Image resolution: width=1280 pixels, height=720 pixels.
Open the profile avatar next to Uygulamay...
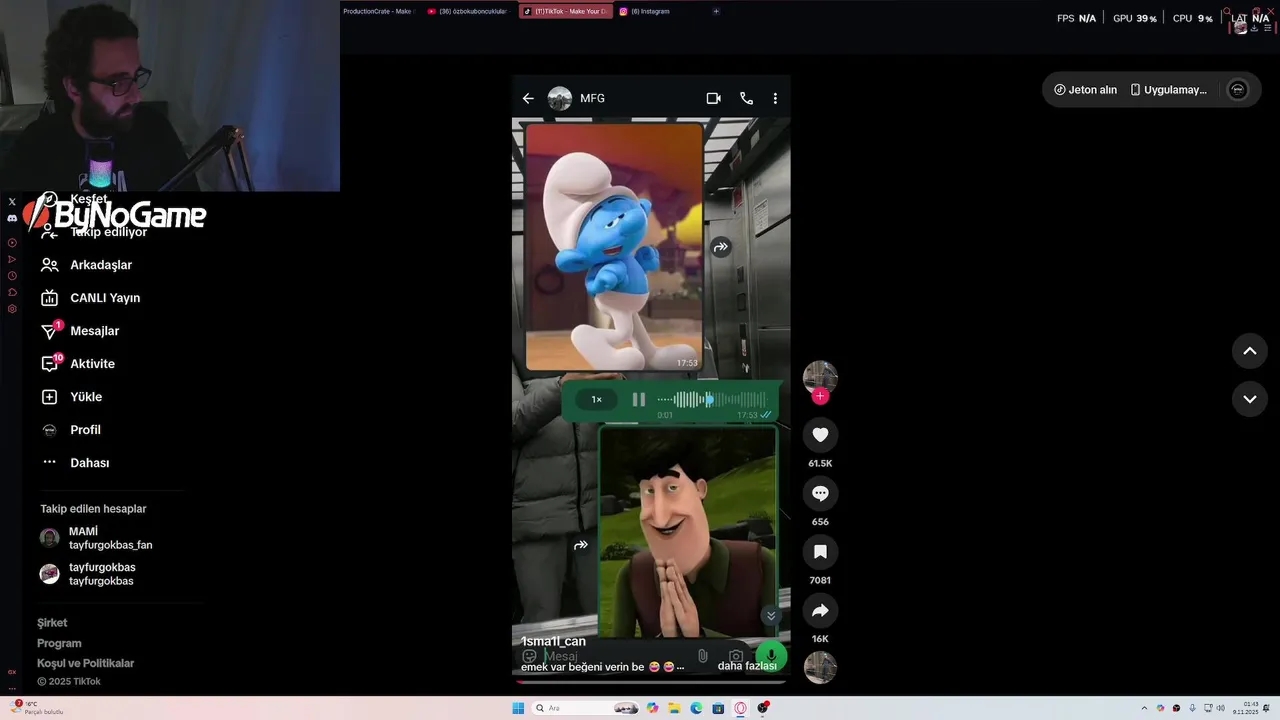pyautogui.click(x=1237, y=90)
